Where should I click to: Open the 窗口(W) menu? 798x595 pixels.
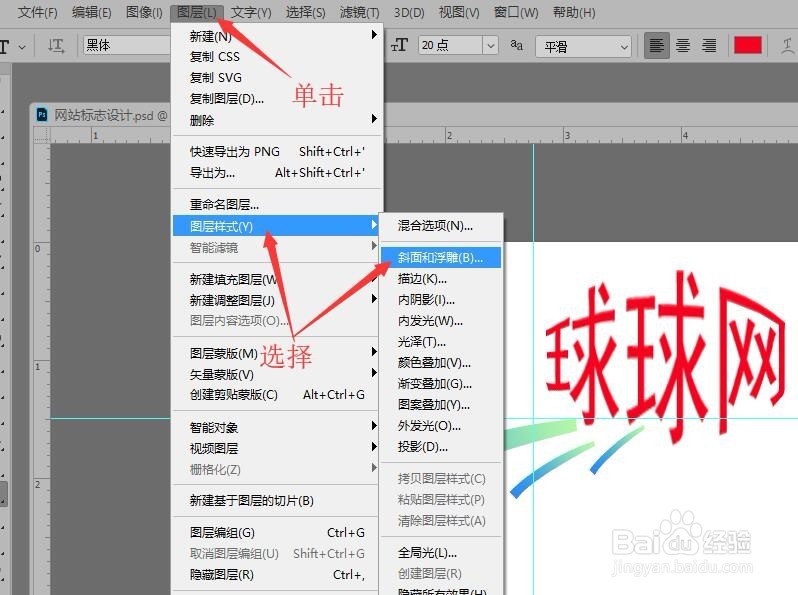tap(516, 12)
